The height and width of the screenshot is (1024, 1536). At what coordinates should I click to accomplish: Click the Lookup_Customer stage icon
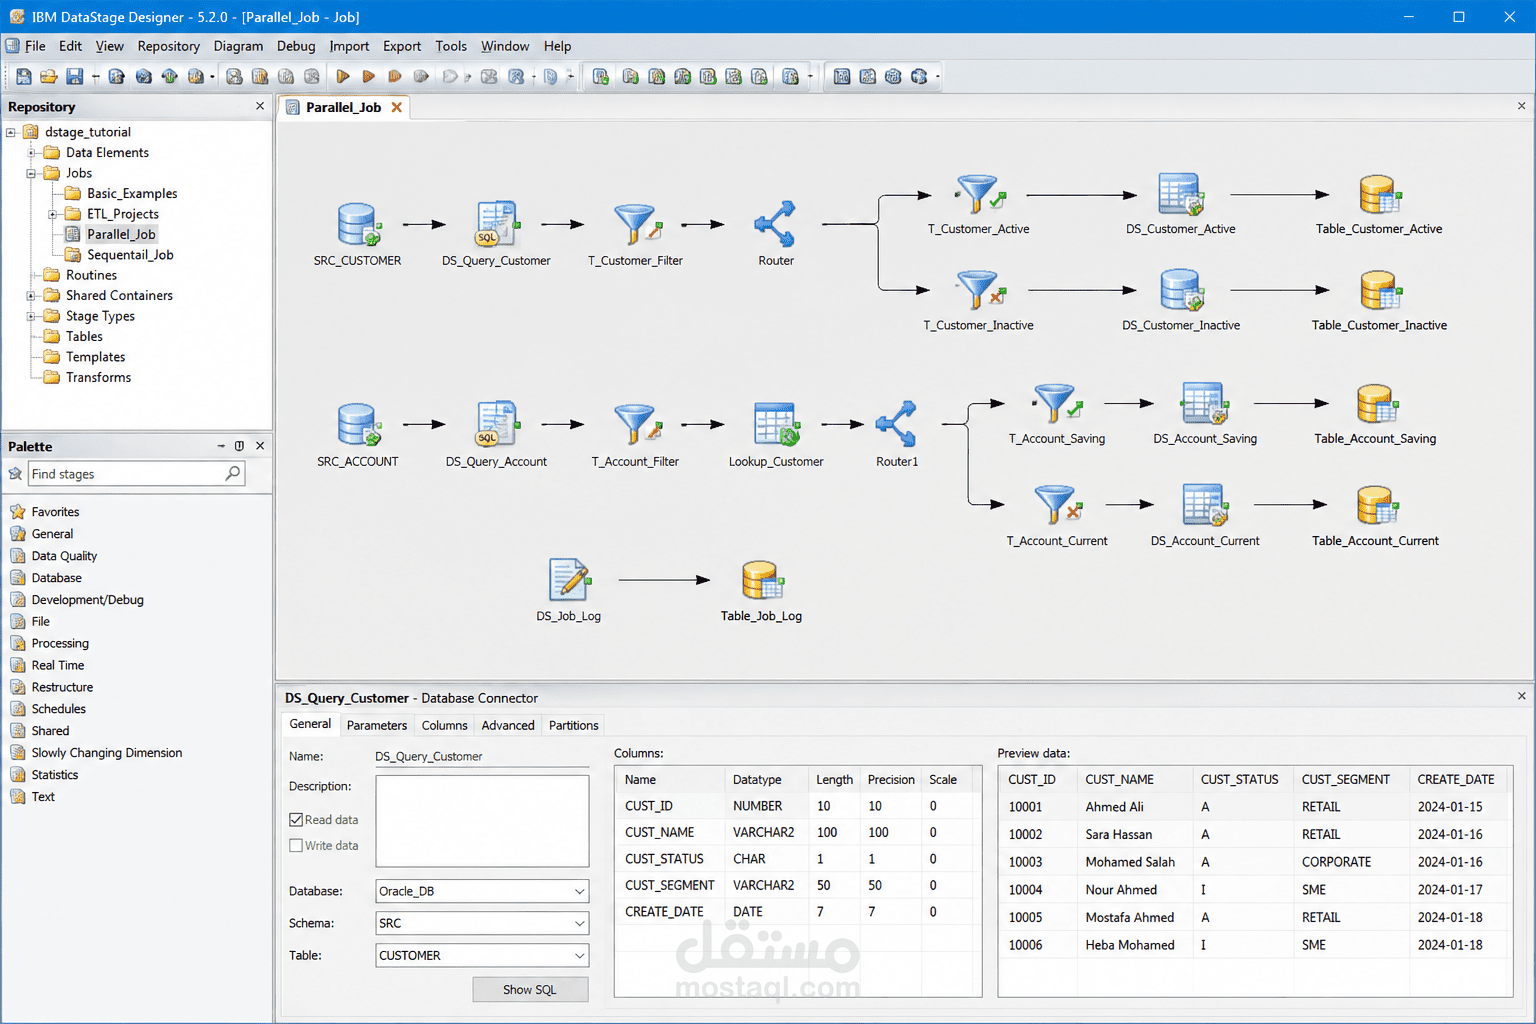(776, 425)
